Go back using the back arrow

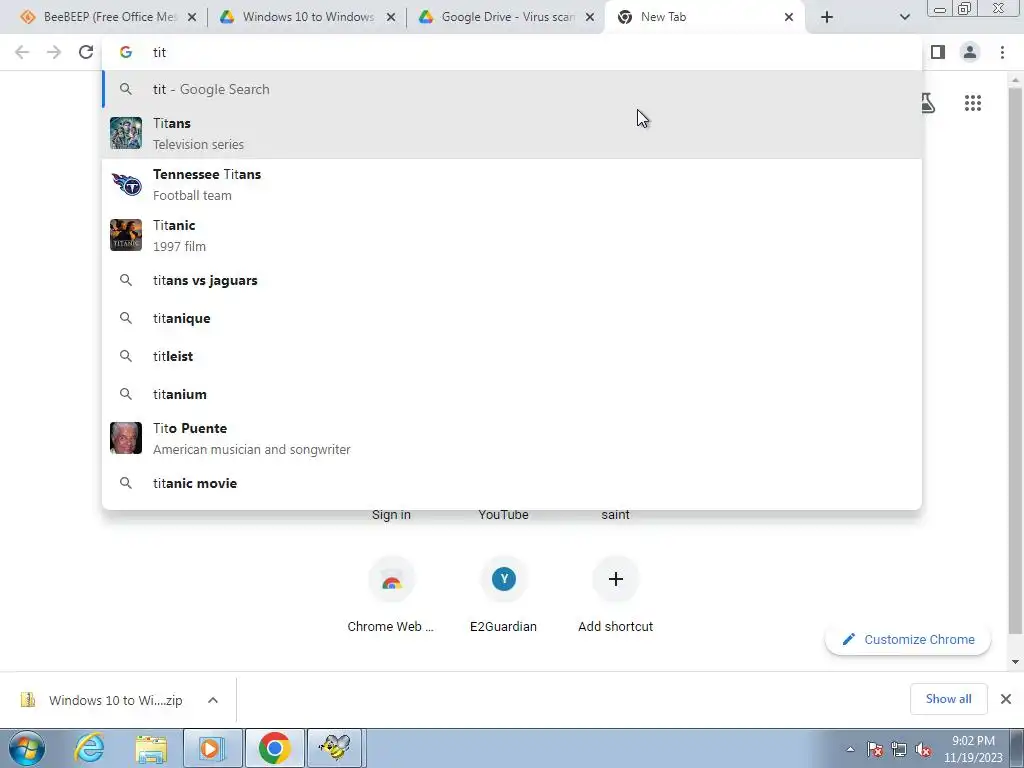(x=22, y=52)
